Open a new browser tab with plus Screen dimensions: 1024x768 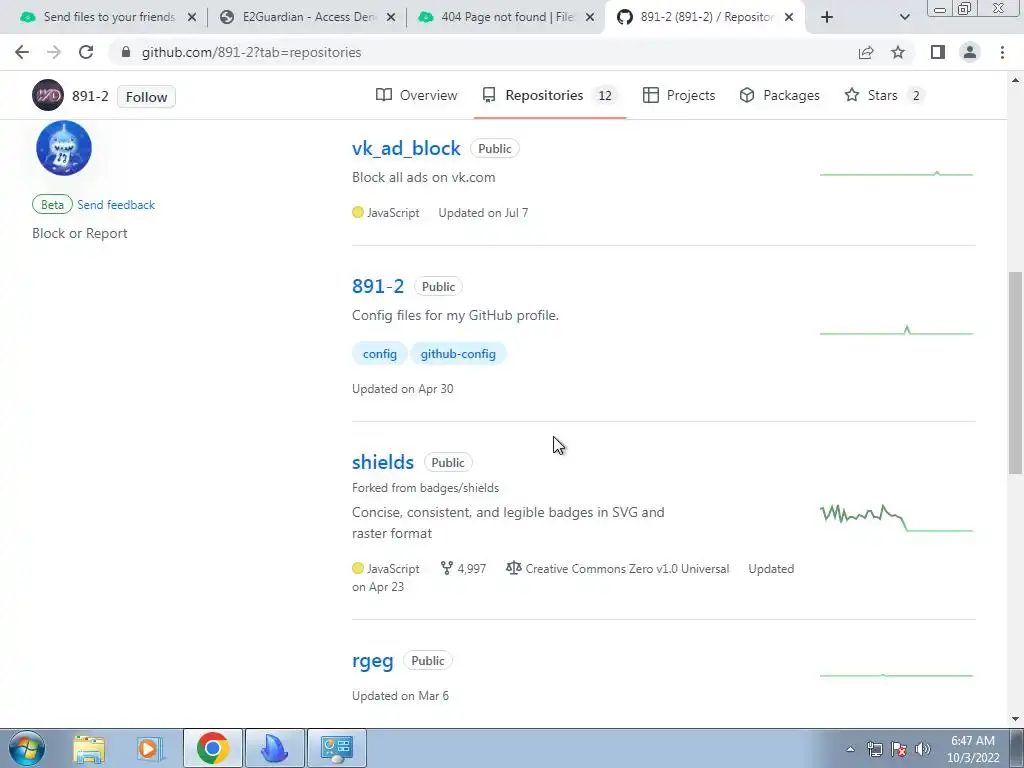tap(827, 17)
